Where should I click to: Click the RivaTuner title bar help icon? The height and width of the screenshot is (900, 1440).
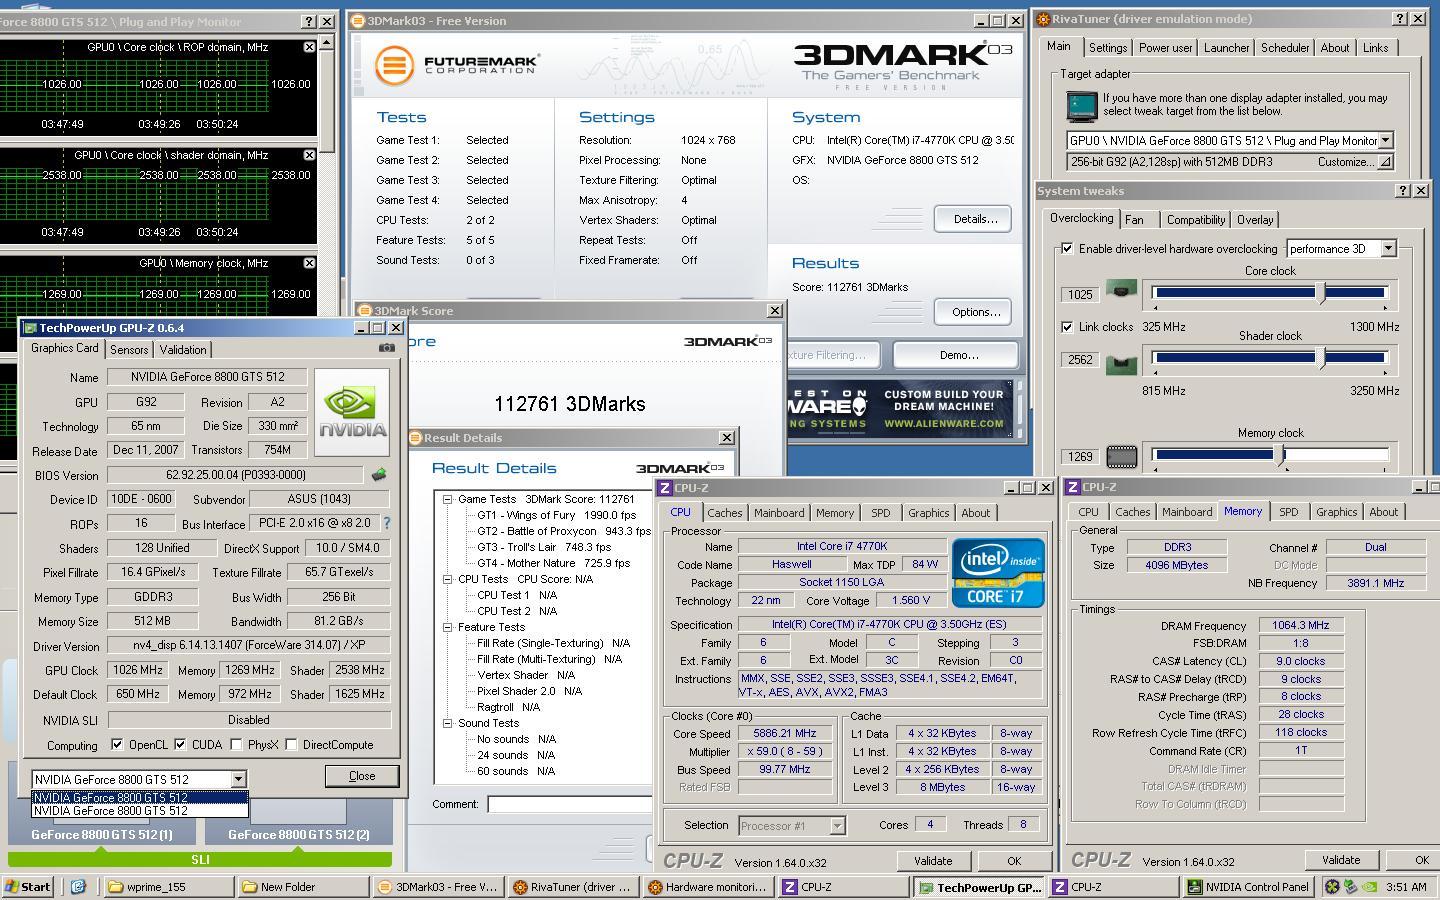coord(1400,19)
